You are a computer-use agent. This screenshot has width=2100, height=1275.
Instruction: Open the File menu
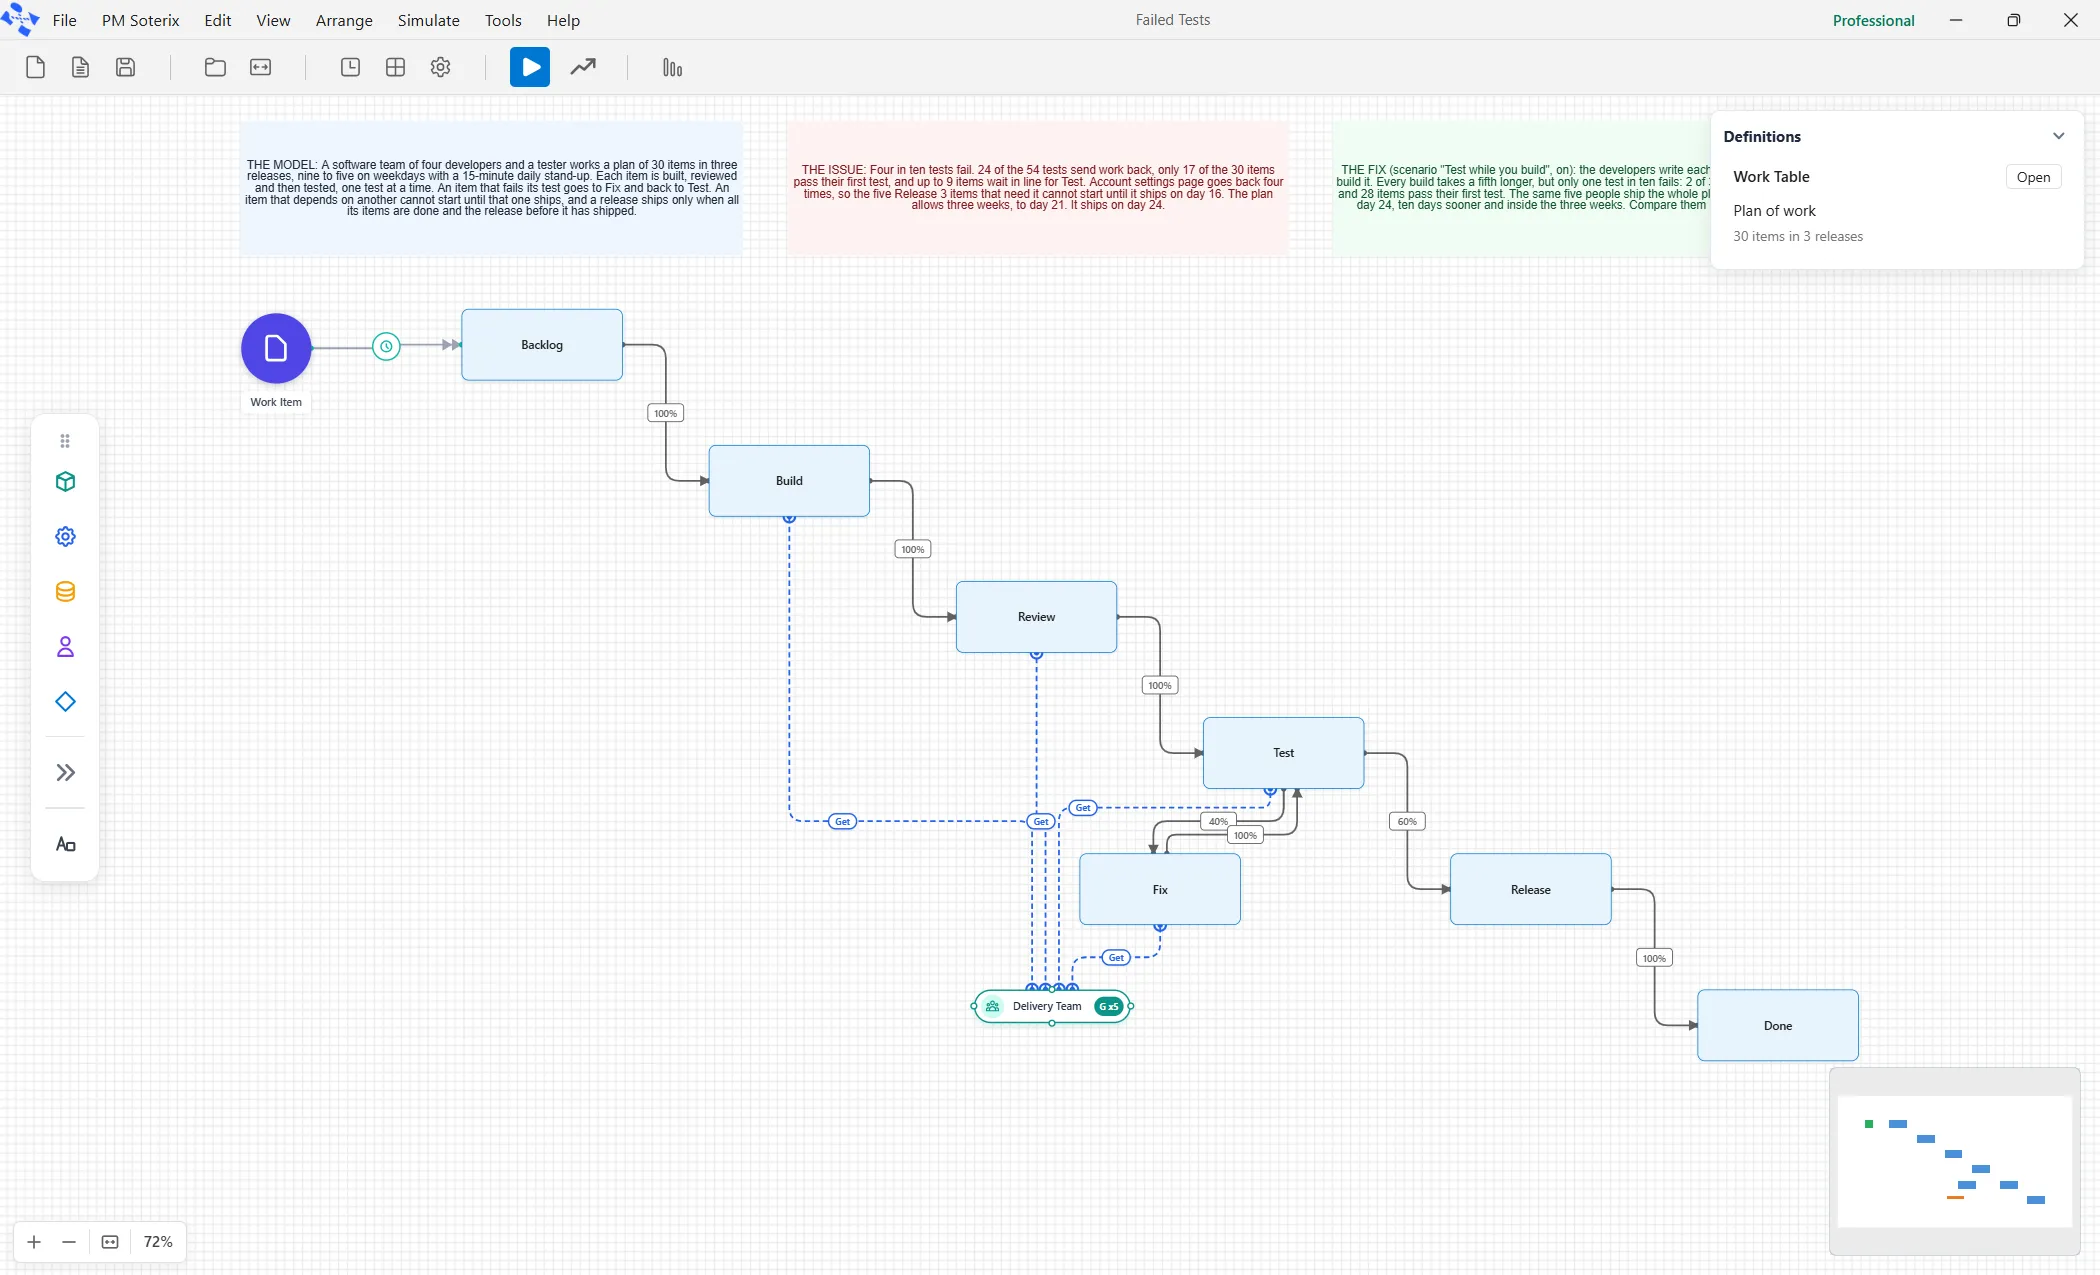(x=64, y=20)
